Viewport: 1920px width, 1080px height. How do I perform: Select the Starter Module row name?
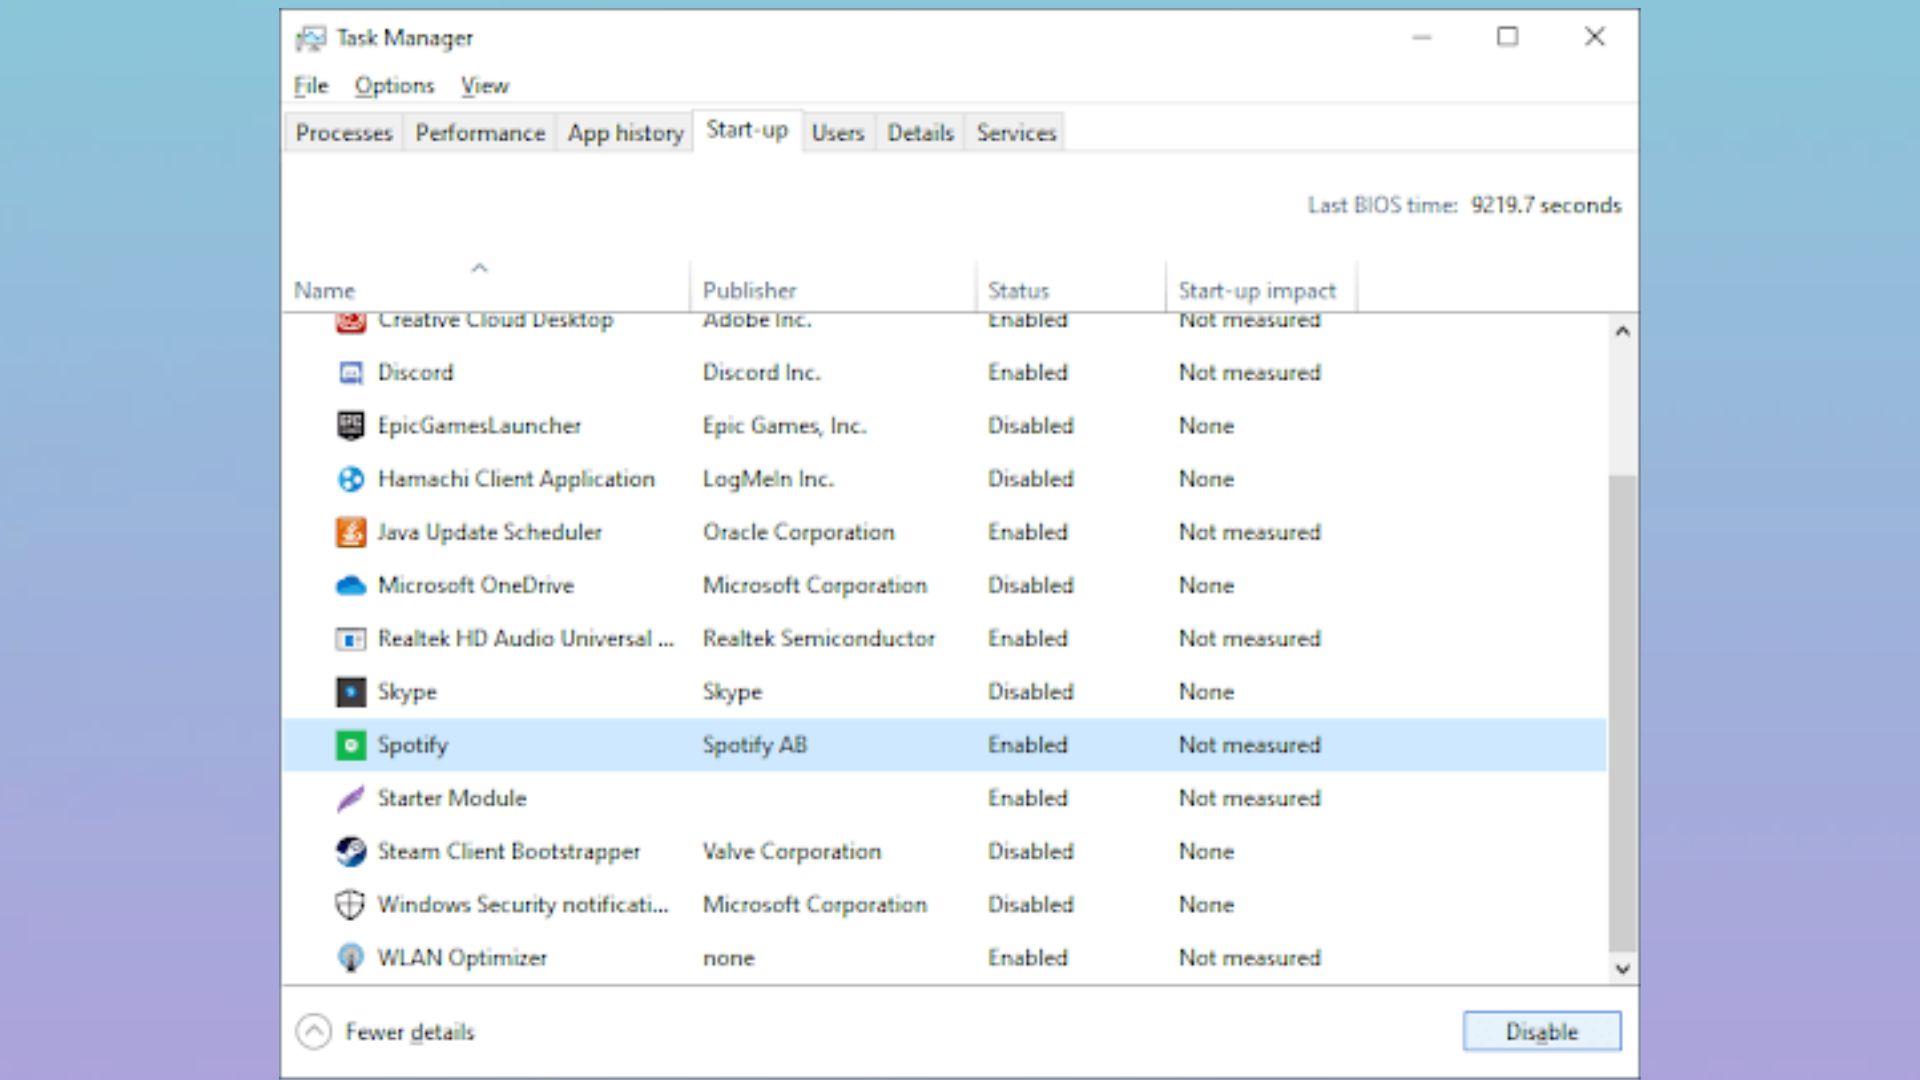pyautogui.click(x=452, y=798)
